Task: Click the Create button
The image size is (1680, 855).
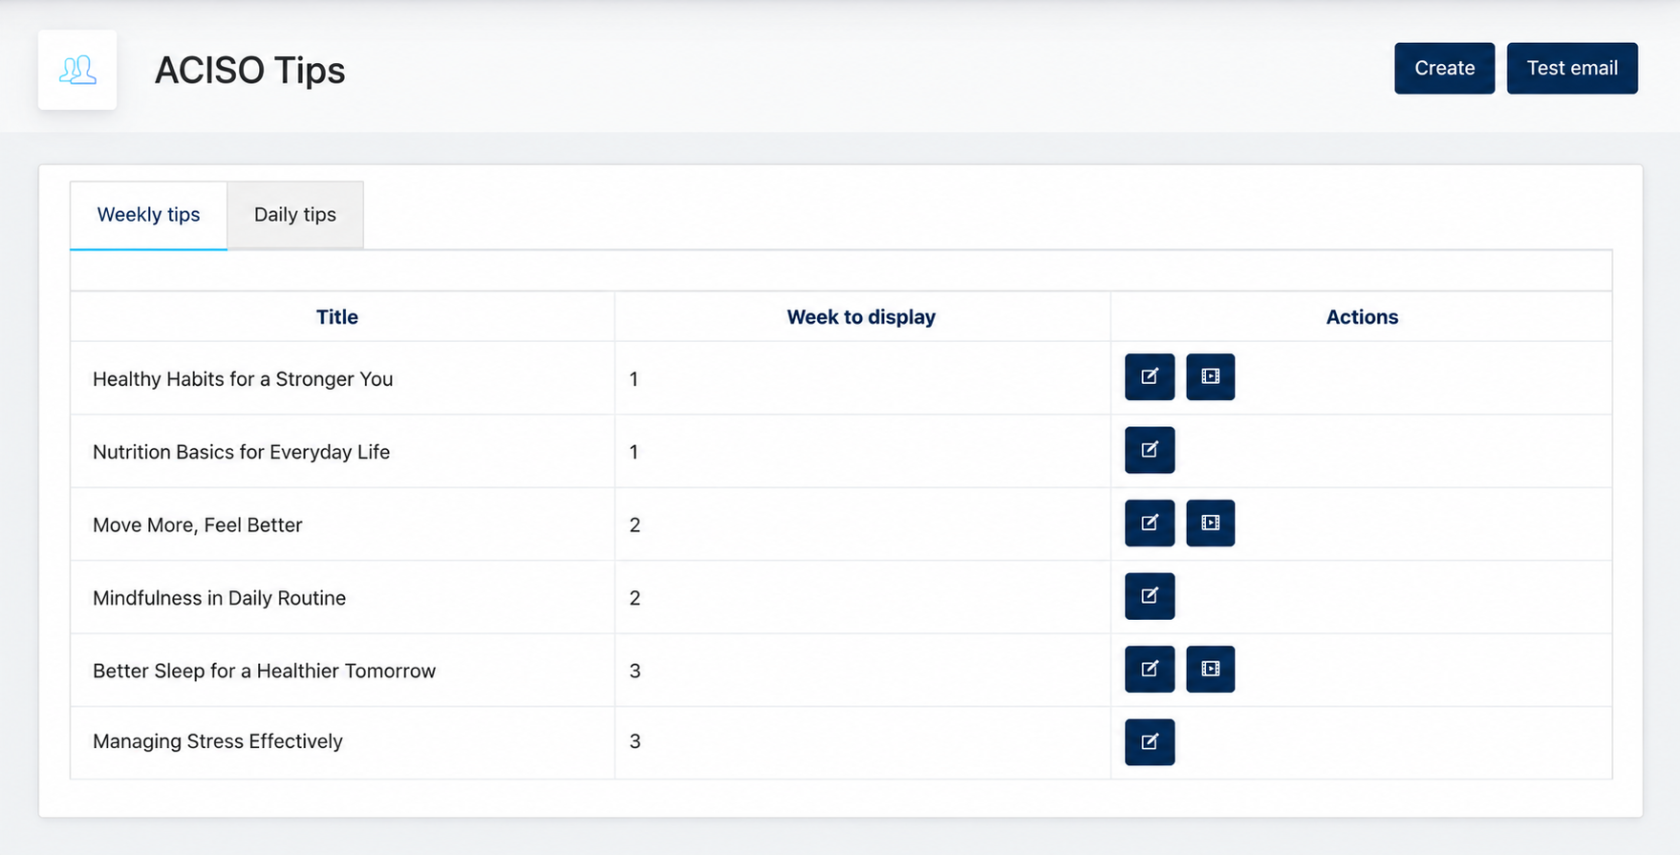Action: point(1444,68)
